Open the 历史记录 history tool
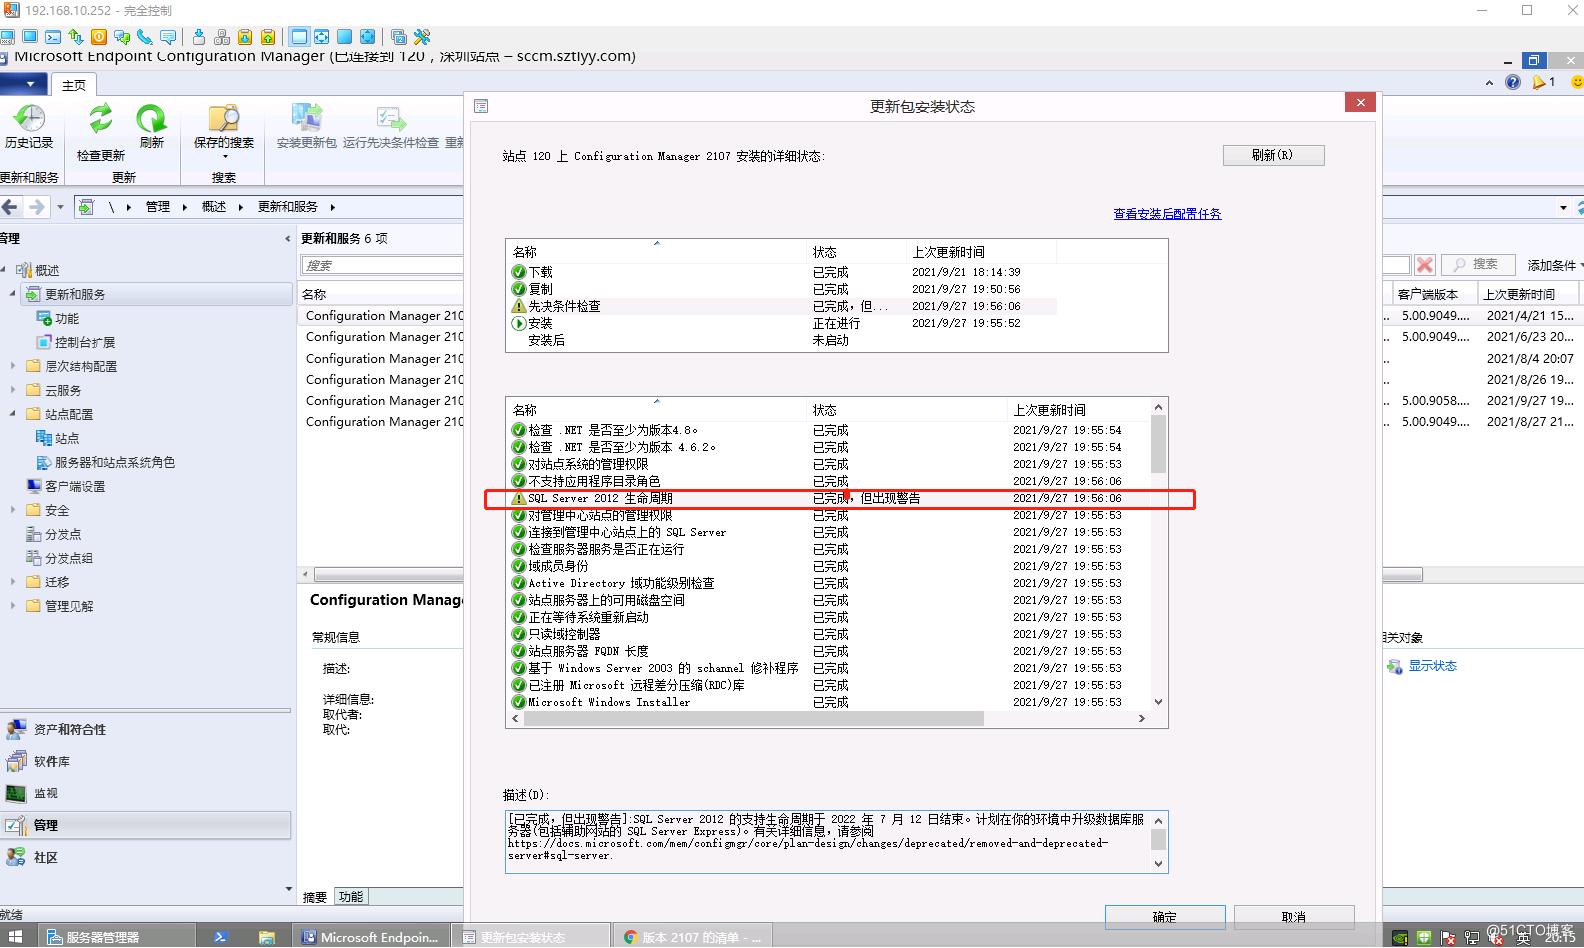The image size is (1584, 948). click(x=29, y=128)
